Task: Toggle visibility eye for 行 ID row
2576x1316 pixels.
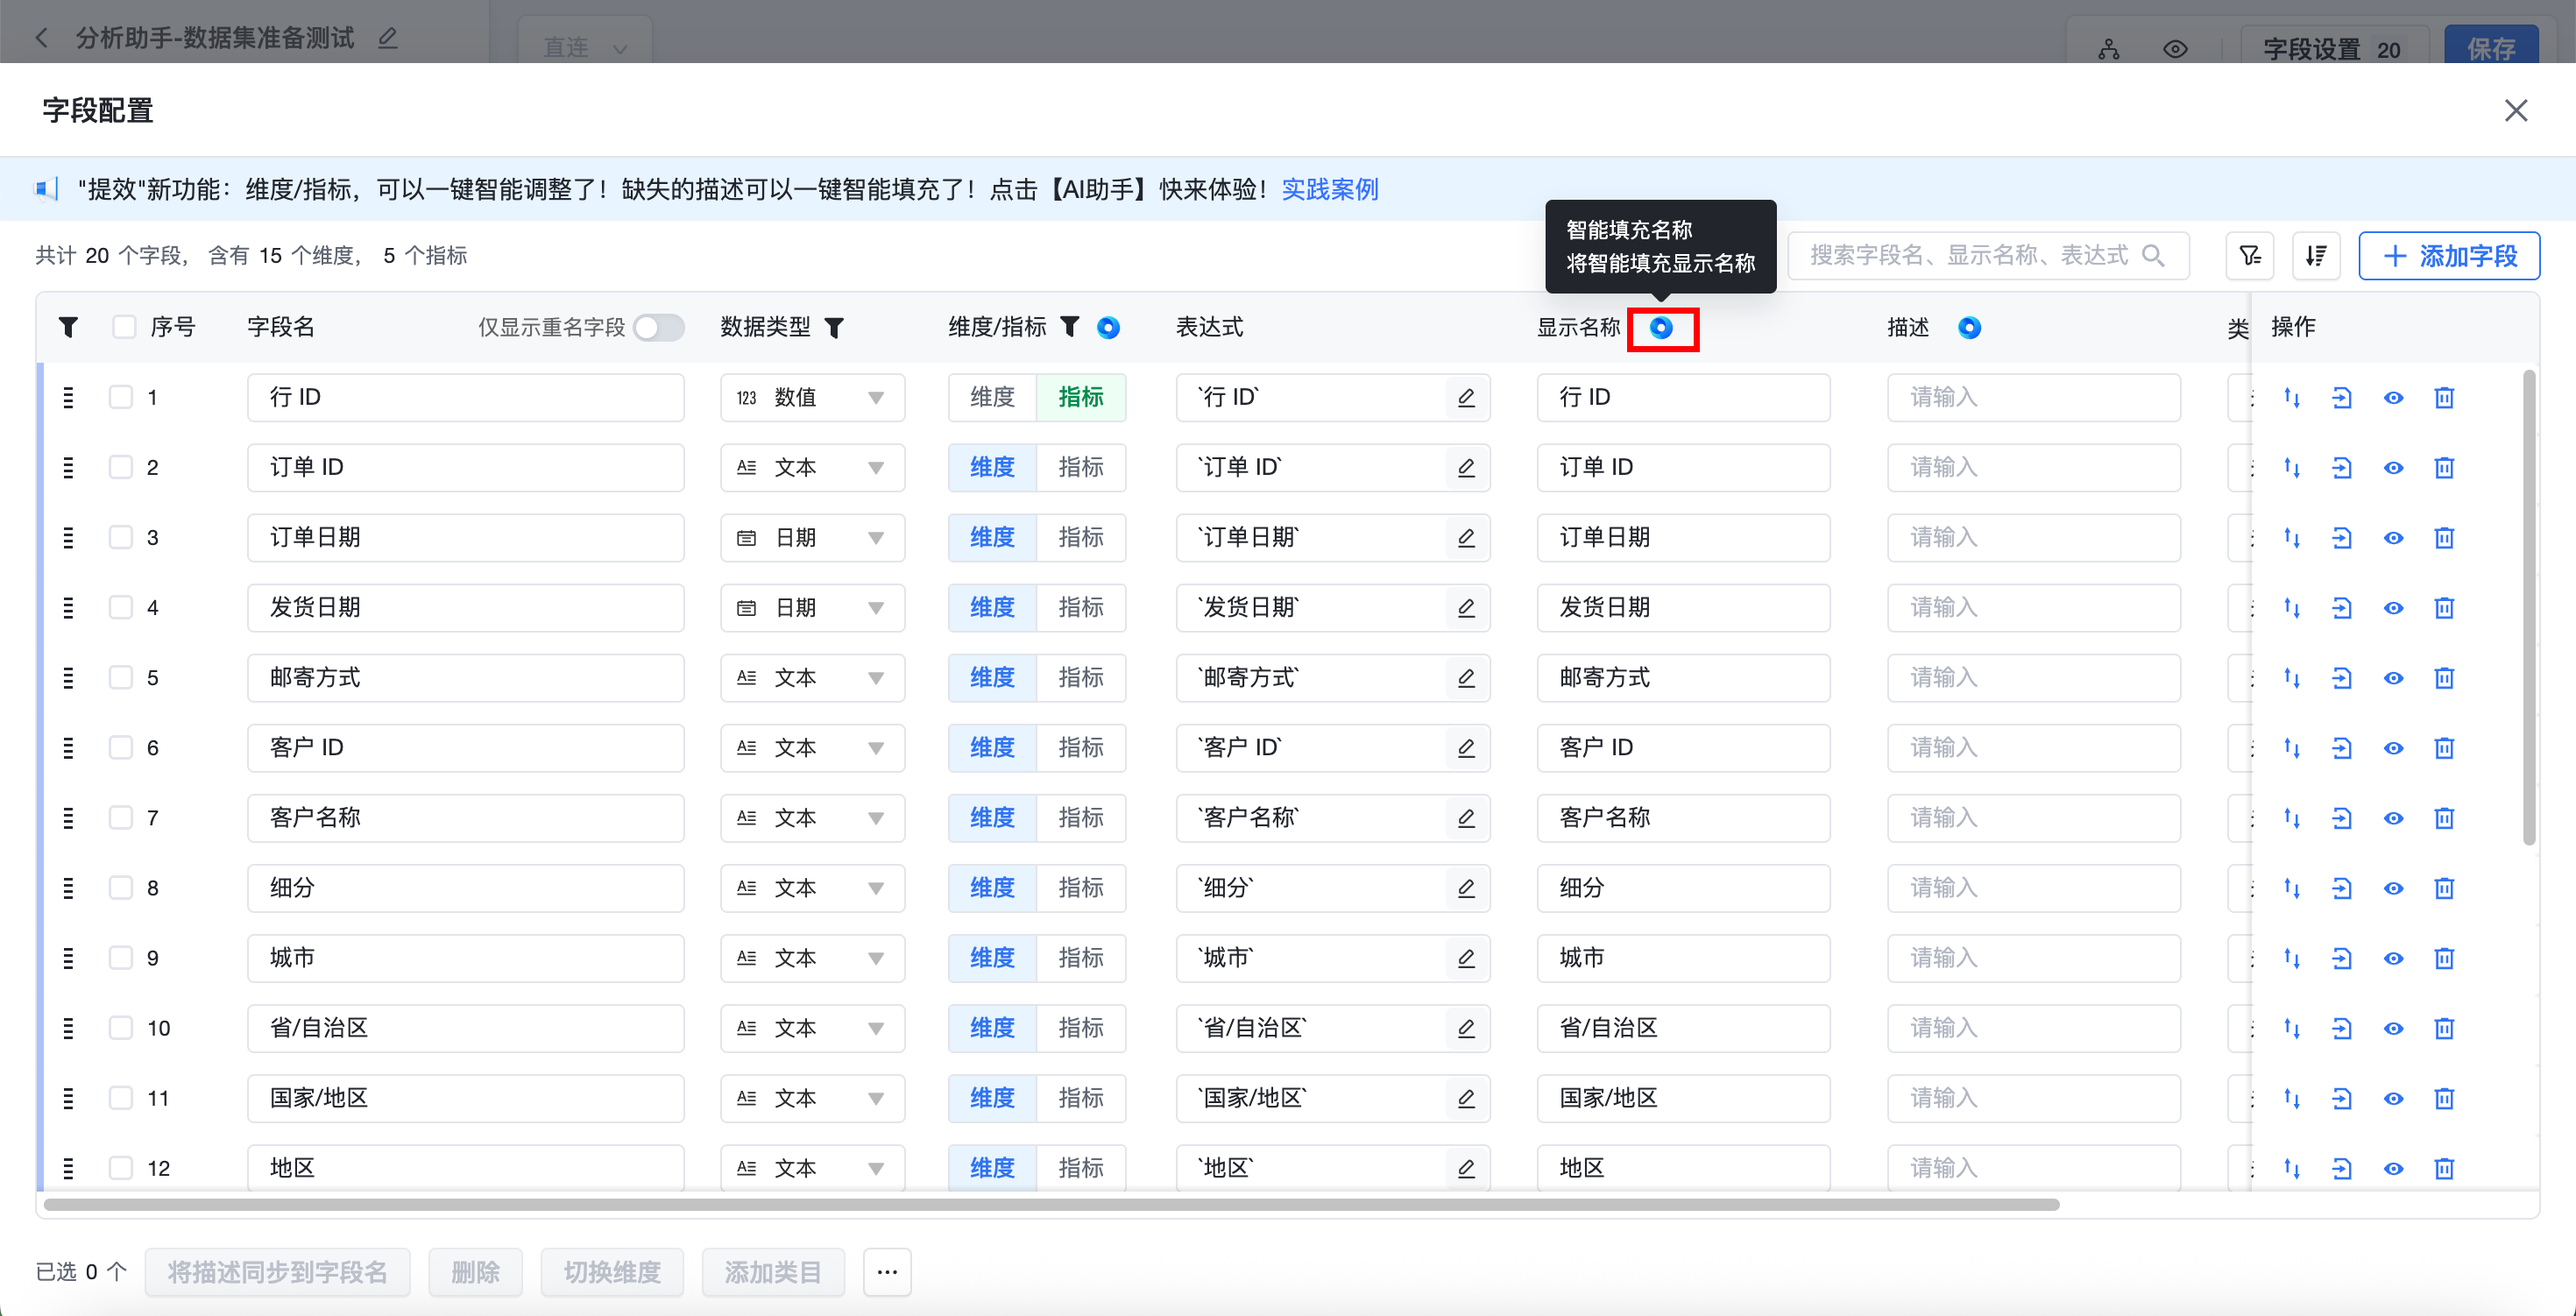Action: [2393, 398]
